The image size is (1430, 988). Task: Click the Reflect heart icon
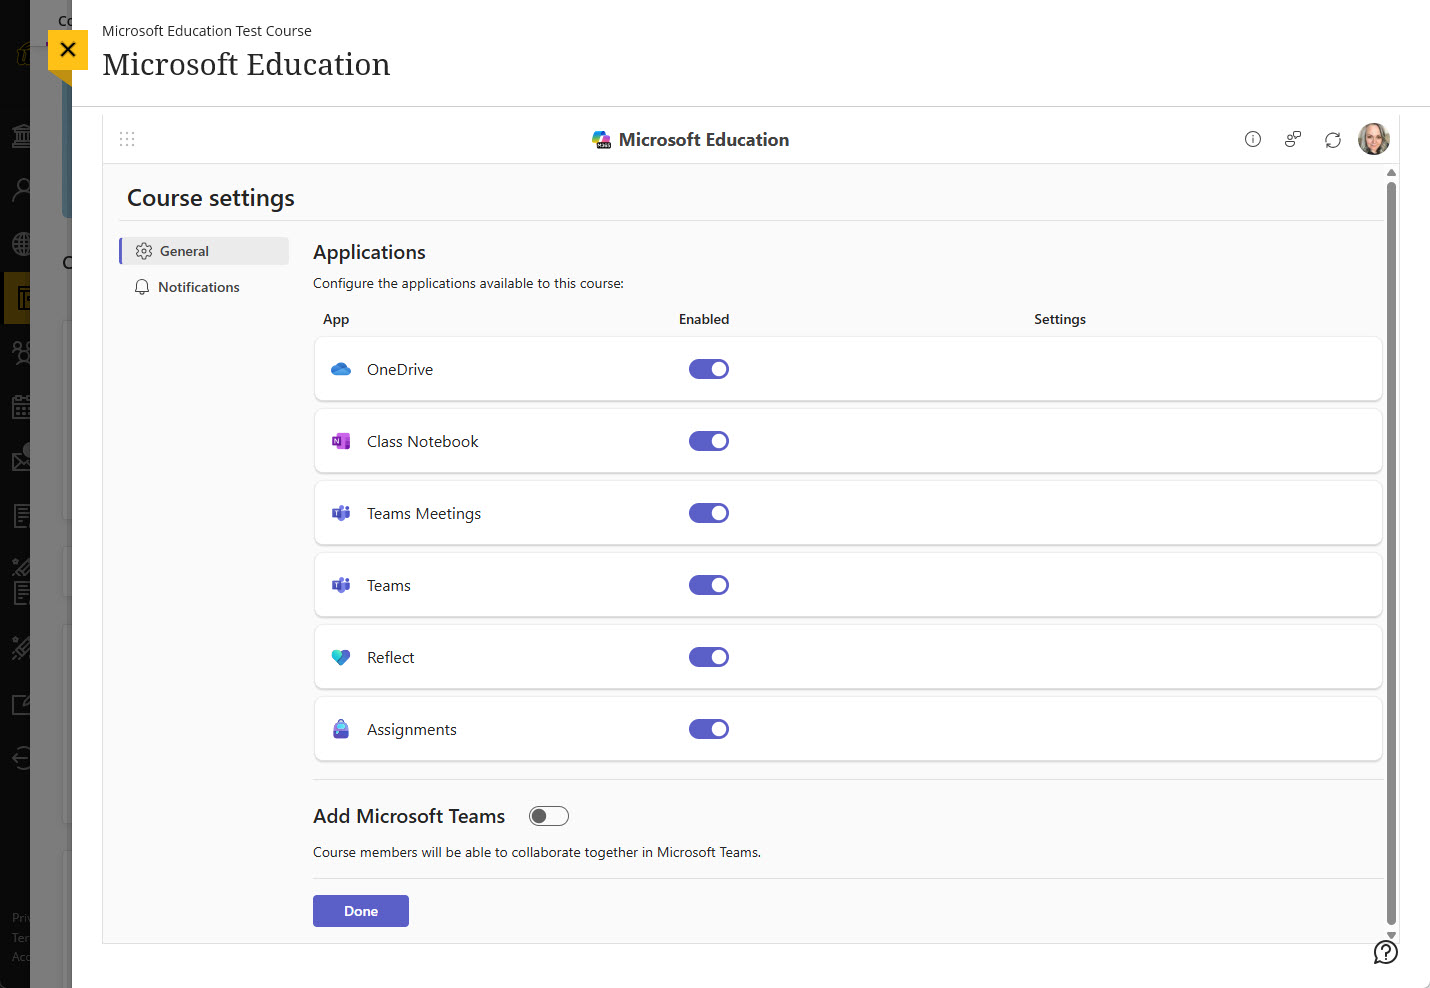(340, 657)
